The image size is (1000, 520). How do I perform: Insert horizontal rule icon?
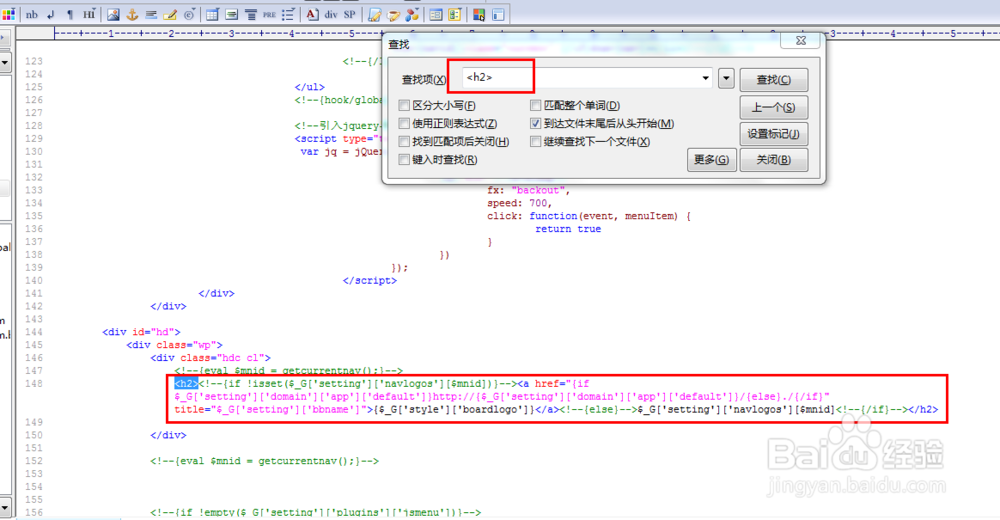click(151, 14)
